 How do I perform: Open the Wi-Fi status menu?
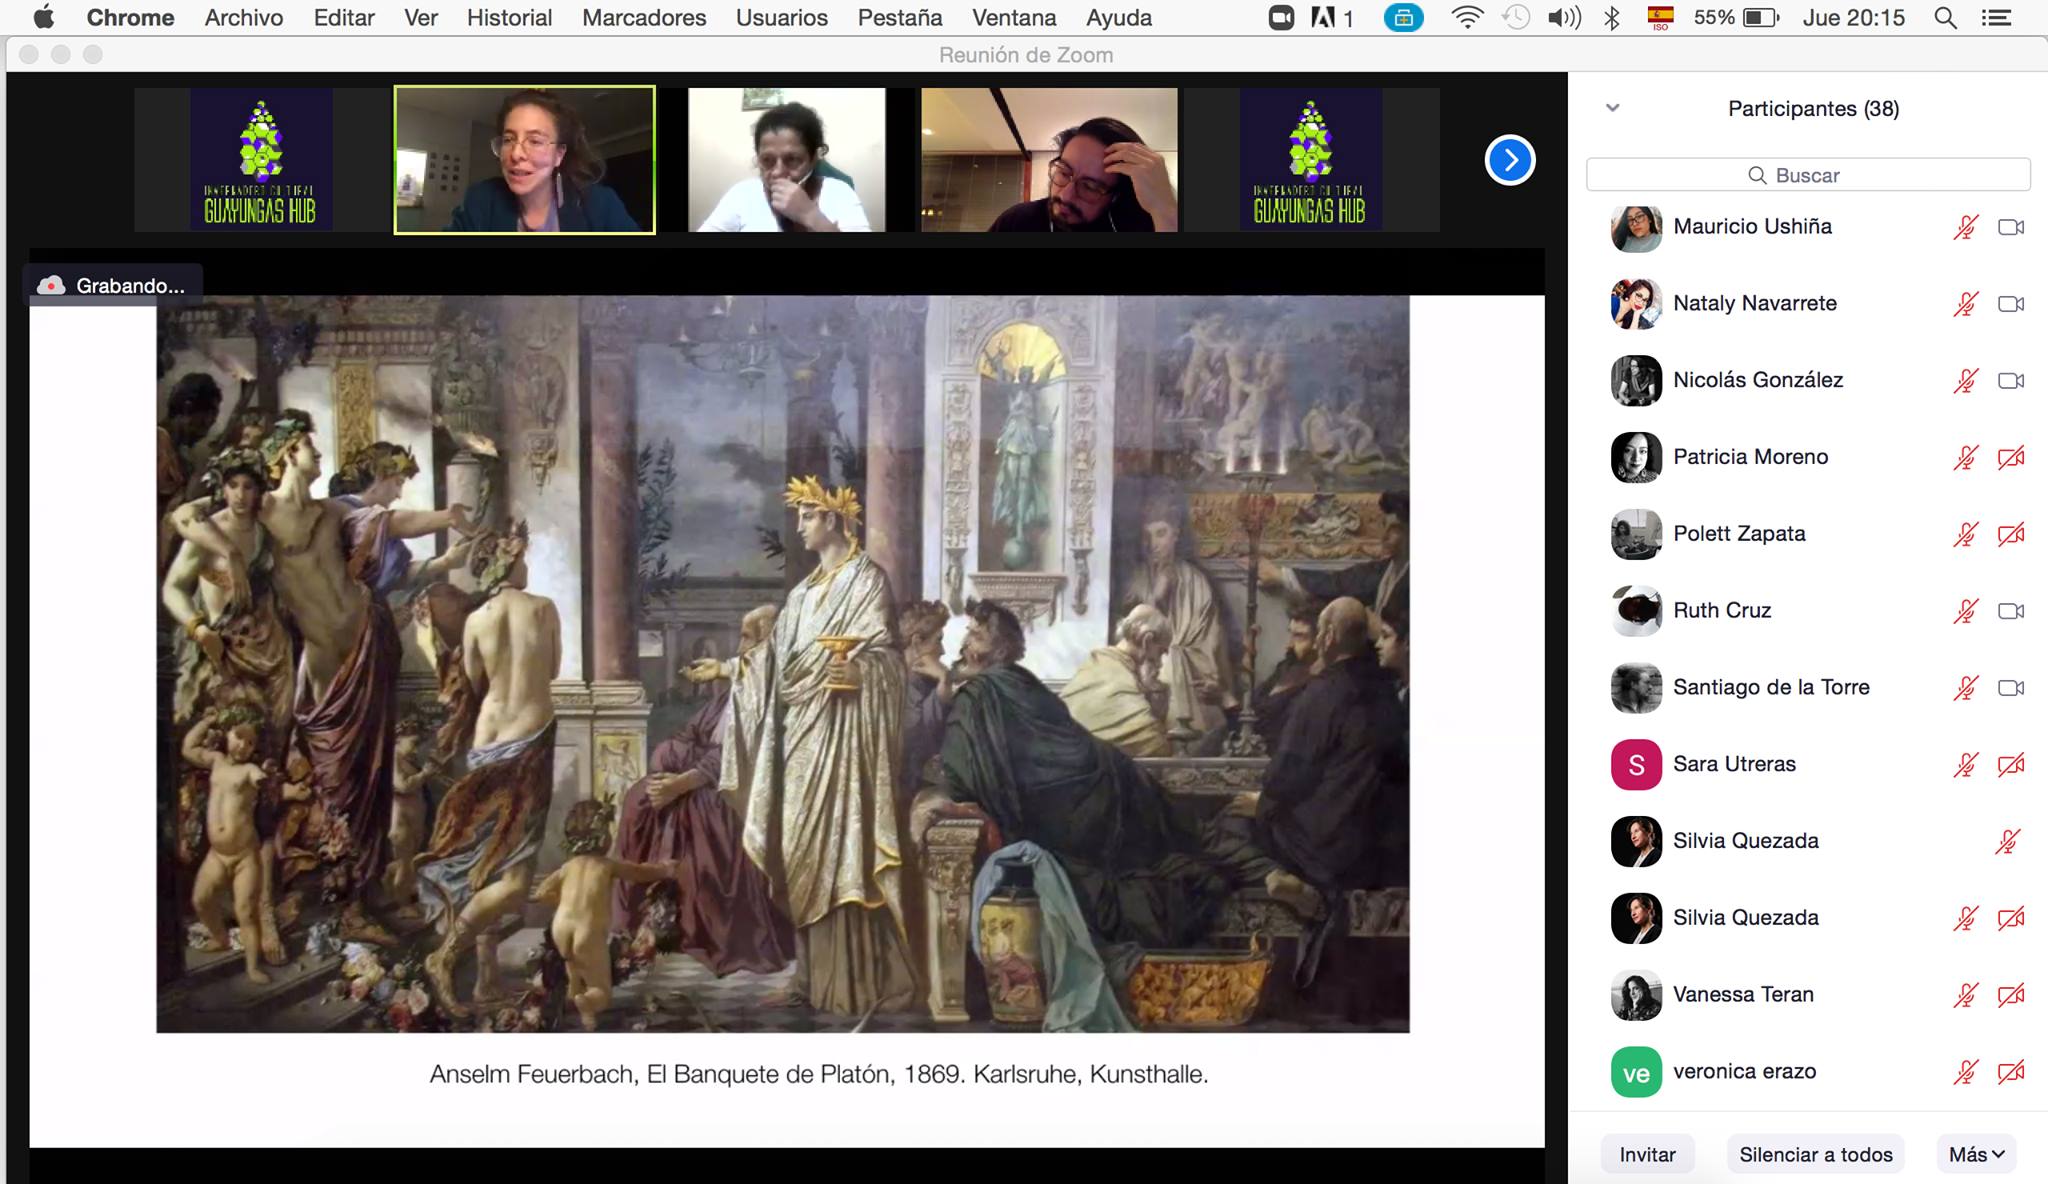(x=1466, y=18)
